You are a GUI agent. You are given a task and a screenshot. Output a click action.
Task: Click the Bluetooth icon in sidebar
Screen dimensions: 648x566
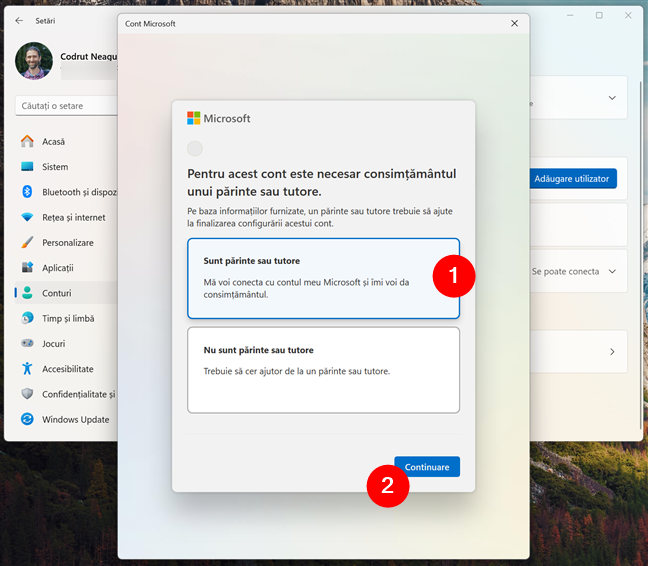point(27,192)
